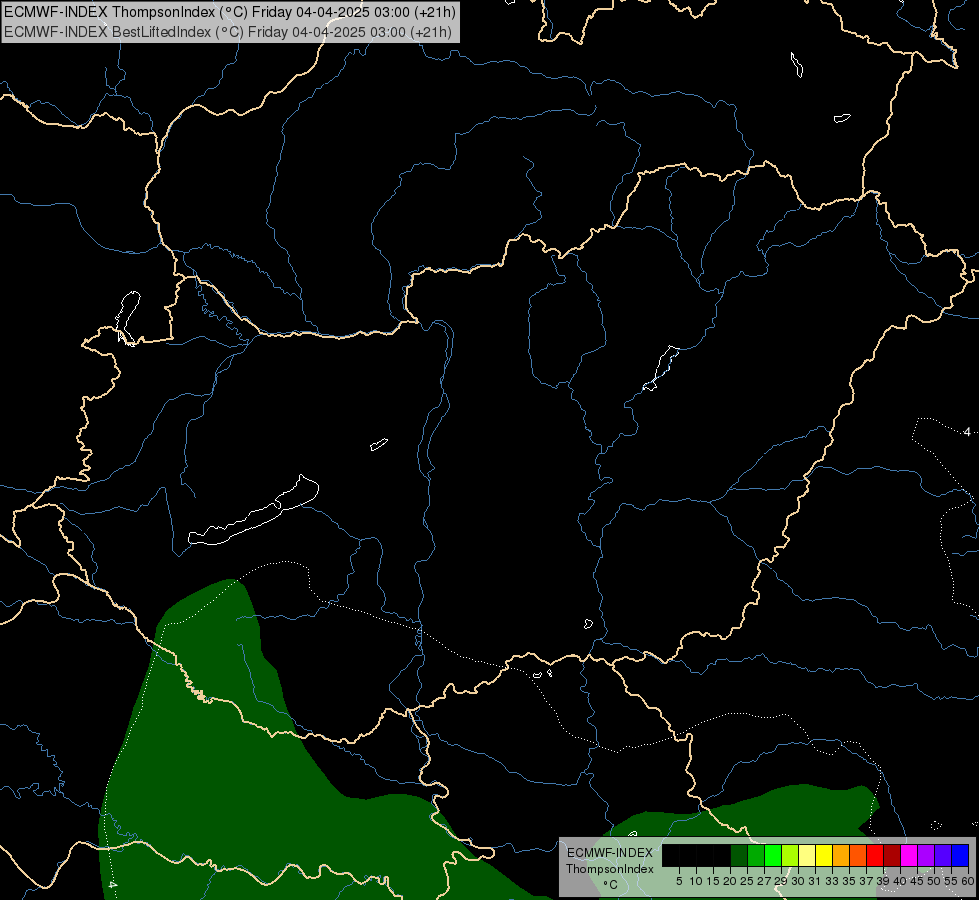Click the indigo 50–55 legend swatch
Image resolution: width=979 pixels, height=900 pixels.
943,856
